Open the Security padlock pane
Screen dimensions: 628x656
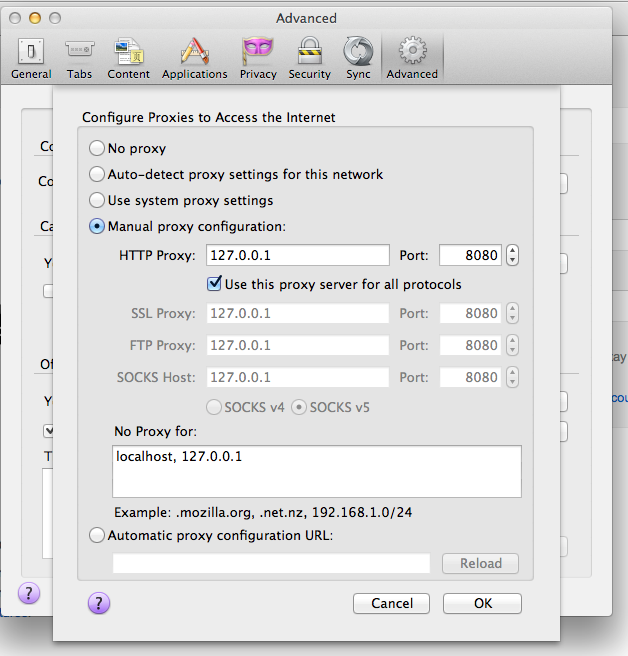click(309, 58)
